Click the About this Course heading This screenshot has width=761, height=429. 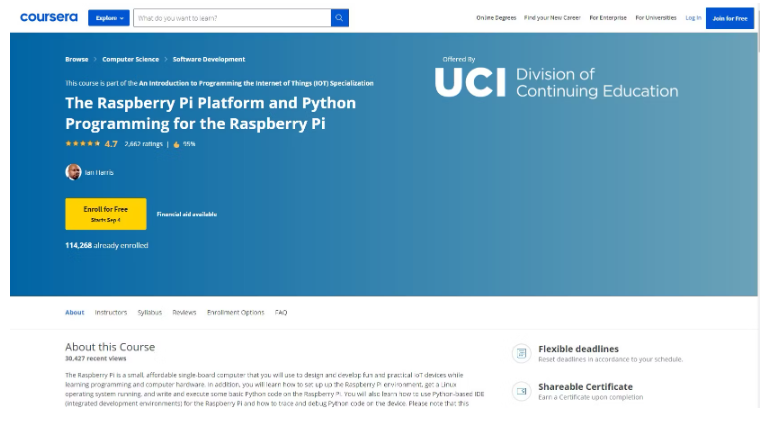pyautogui.click(x=110, y=347)
